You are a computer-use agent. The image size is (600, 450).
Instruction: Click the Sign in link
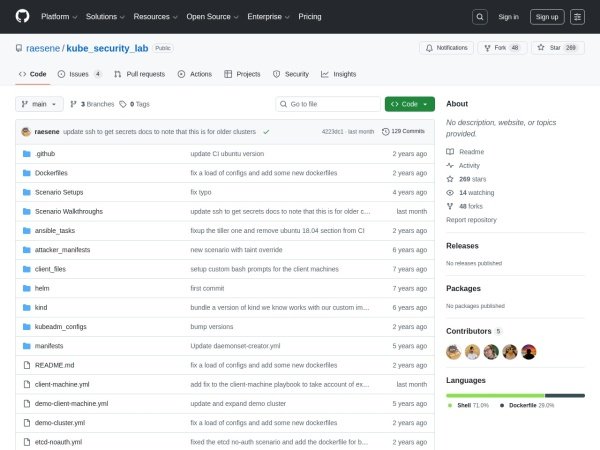(x=508, y=17)
